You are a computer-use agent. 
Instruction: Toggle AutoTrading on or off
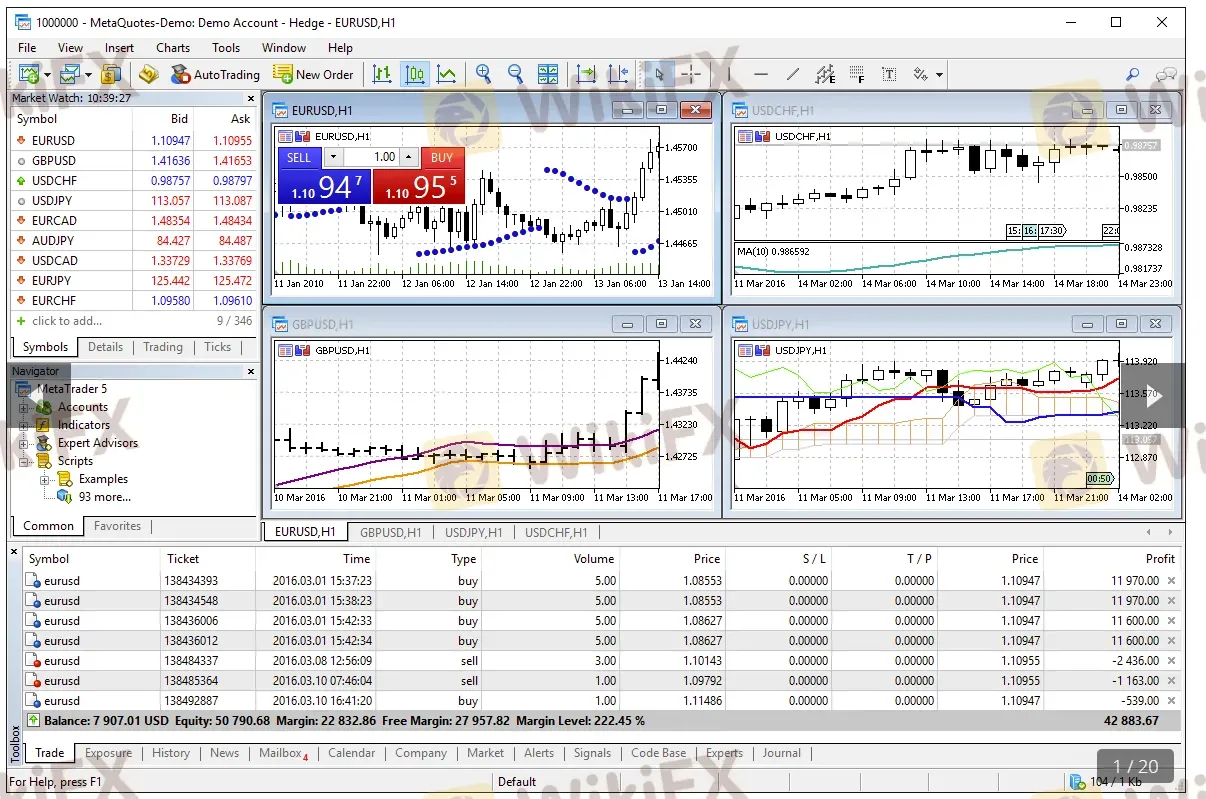click(x=214, y=74)
